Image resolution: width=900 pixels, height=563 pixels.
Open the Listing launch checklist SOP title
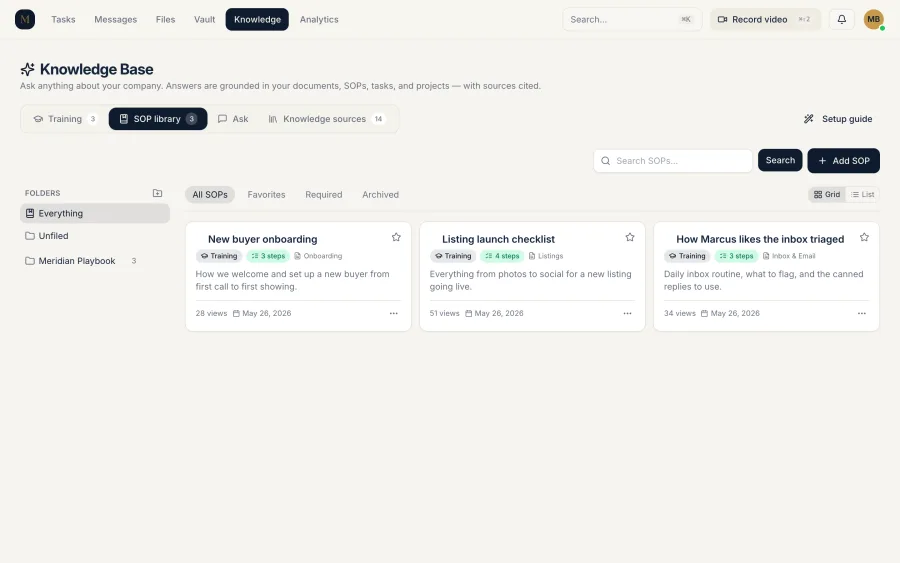click(498, 239)
